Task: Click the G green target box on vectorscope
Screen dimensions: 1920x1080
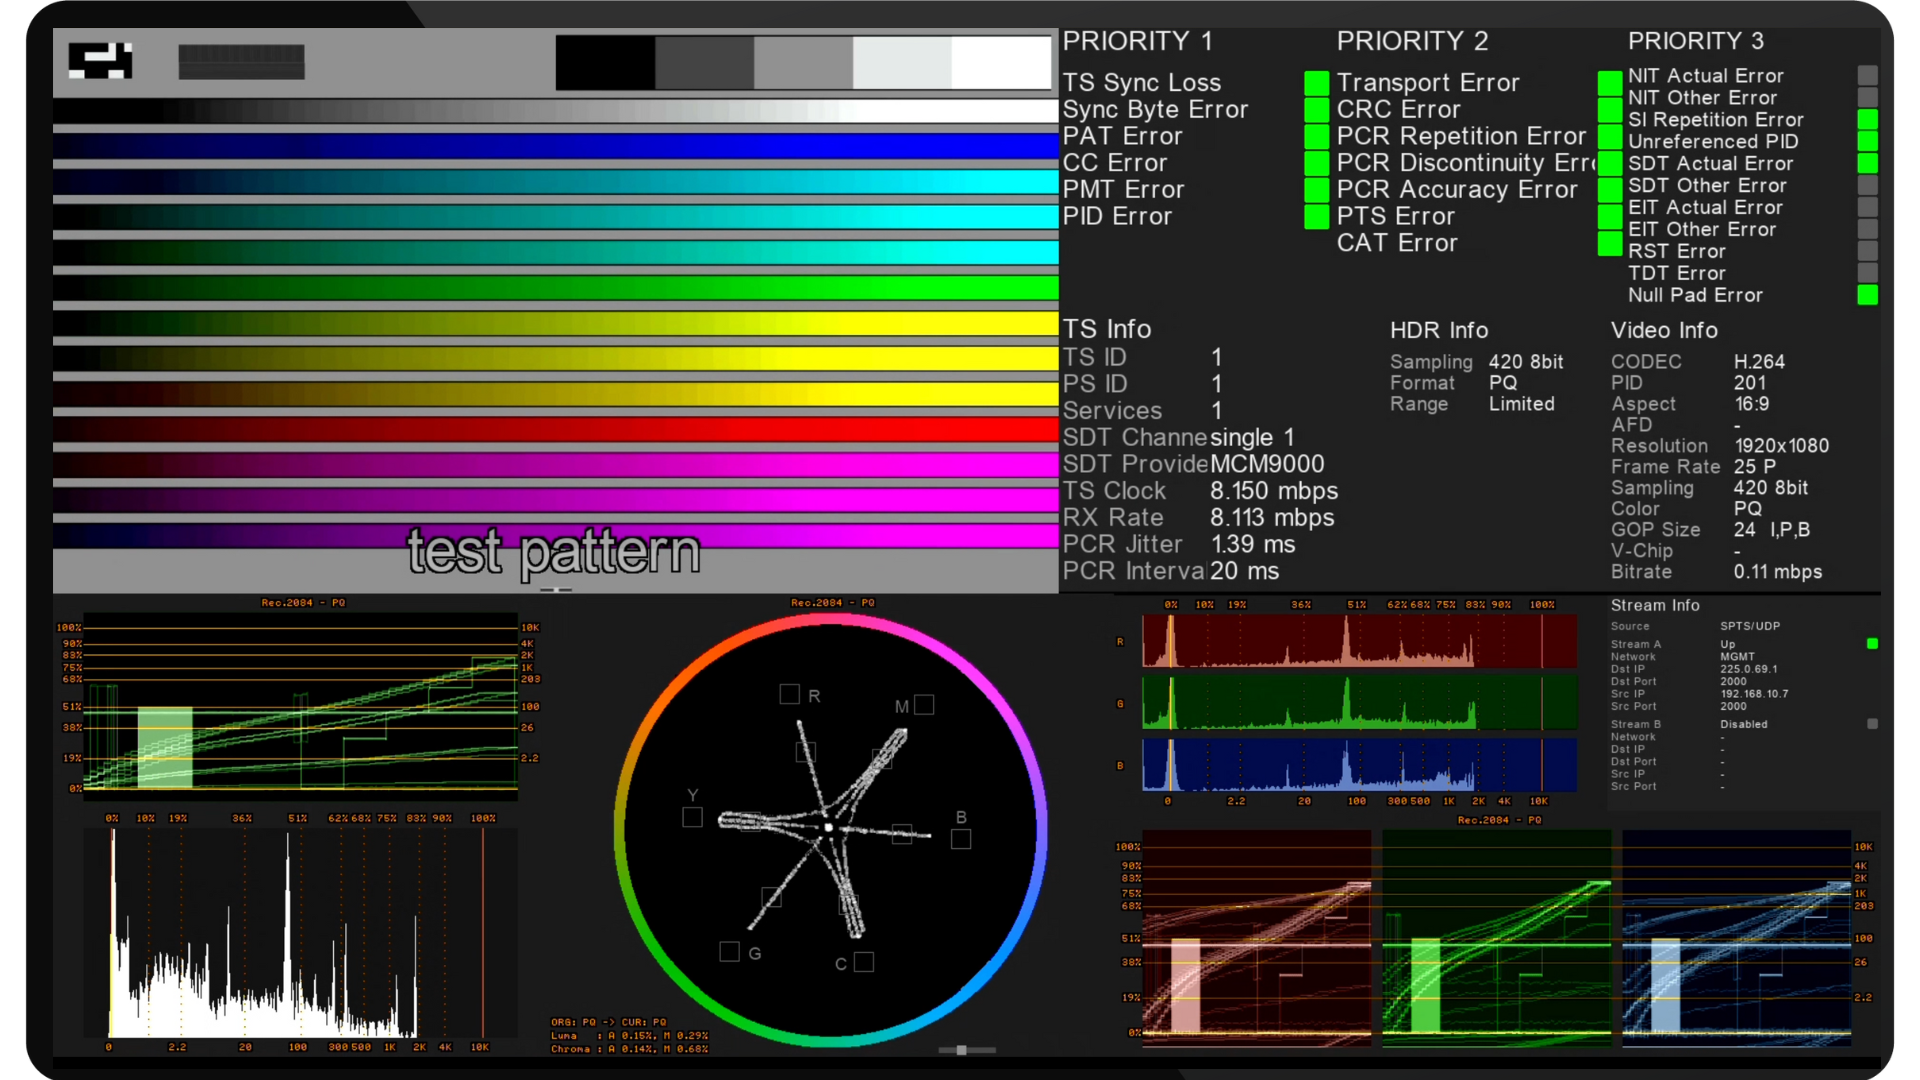Action: (729, 952)
